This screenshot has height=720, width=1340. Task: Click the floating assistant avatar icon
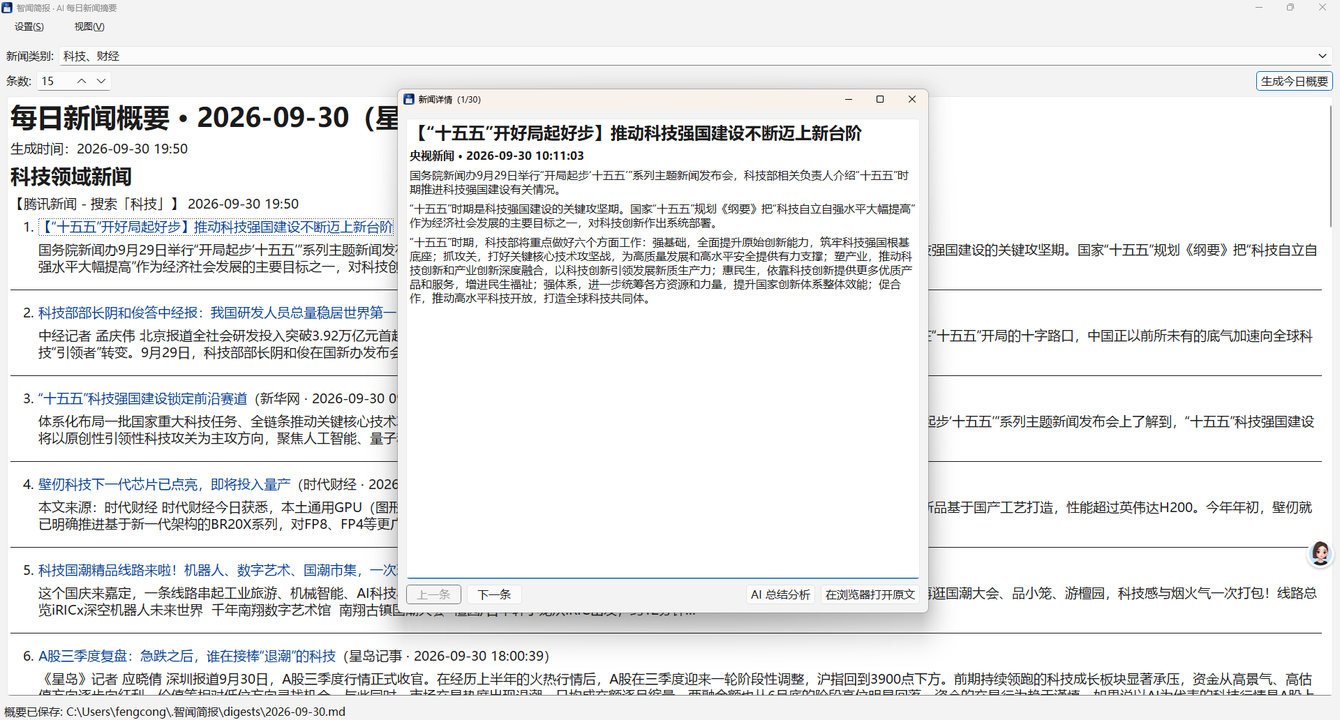(x=1321, y=554)
